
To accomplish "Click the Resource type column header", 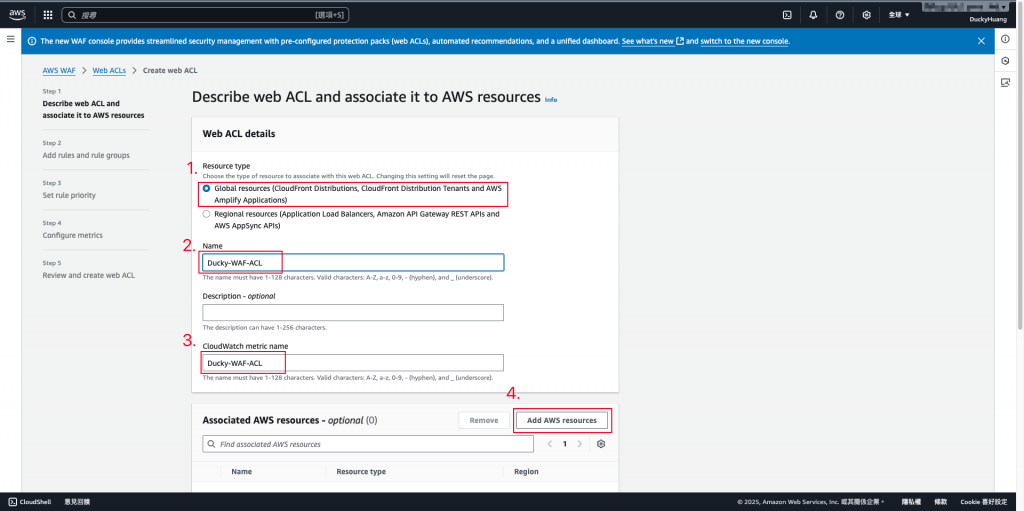I will click(x=360, y=471).
